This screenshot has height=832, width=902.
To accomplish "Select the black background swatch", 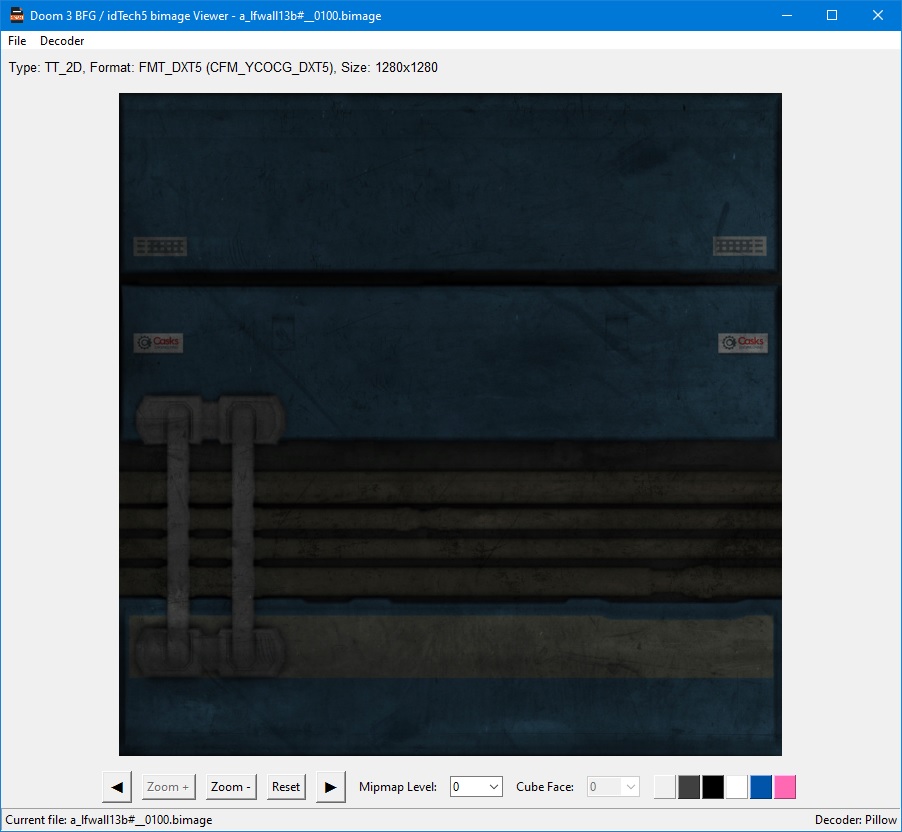I will coord(713,787).
